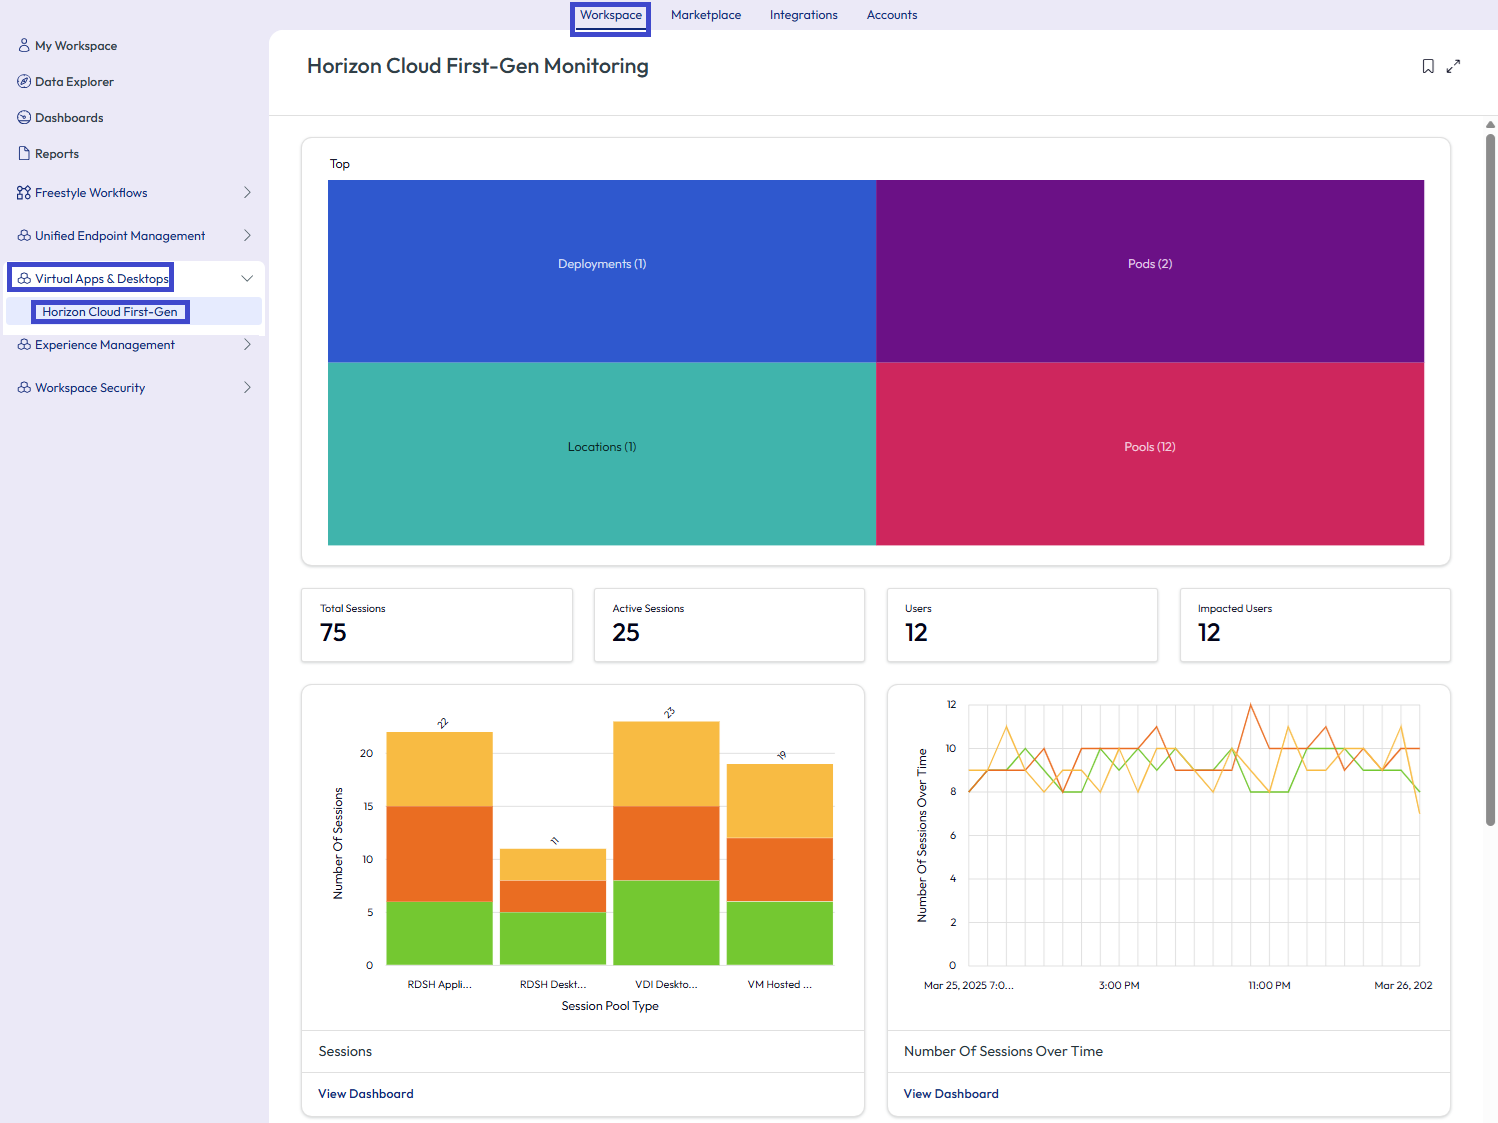The height and width of the screenshot is (1123, 1498).
Task: Open the Integrations tab
Action: [x=804, y=15]
